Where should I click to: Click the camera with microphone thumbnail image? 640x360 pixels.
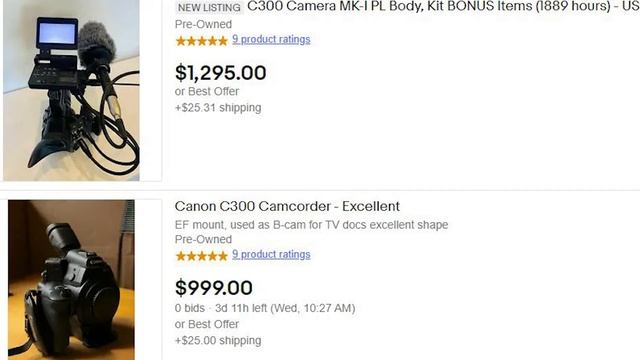(x=71, y=90)
